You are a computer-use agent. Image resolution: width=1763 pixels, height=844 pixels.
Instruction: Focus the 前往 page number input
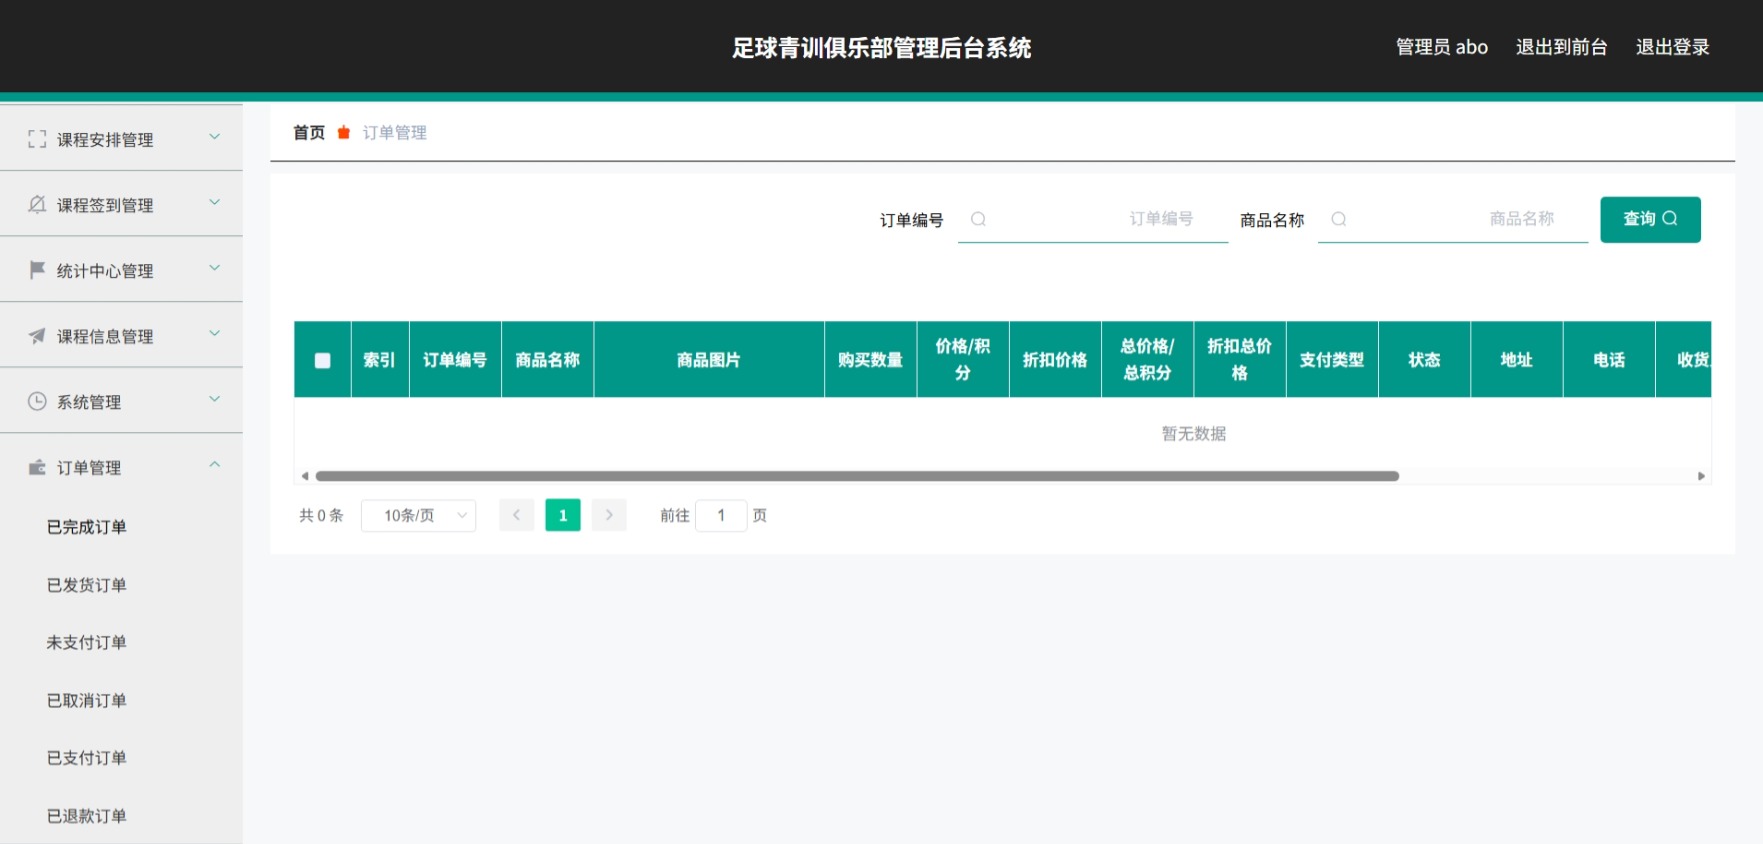(721, 515)
